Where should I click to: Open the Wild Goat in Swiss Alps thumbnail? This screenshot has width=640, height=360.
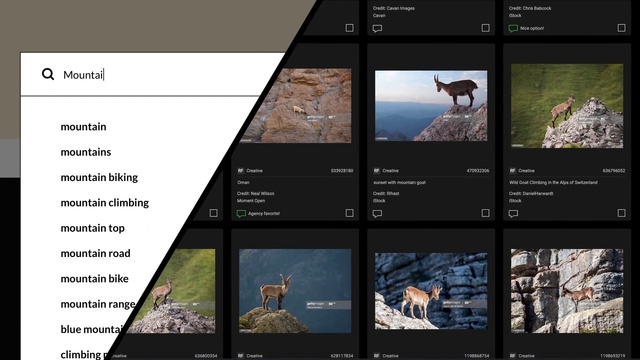coord(567,106)
